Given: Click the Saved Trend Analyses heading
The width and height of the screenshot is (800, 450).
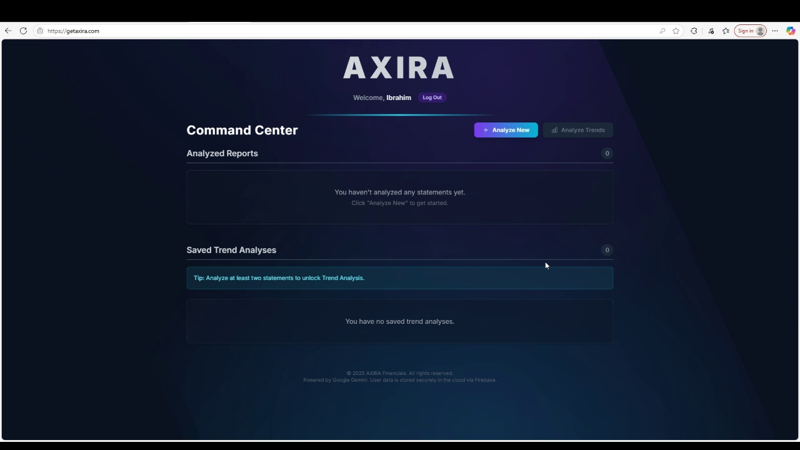Looking at the screenshot, I should click(231, 250).
